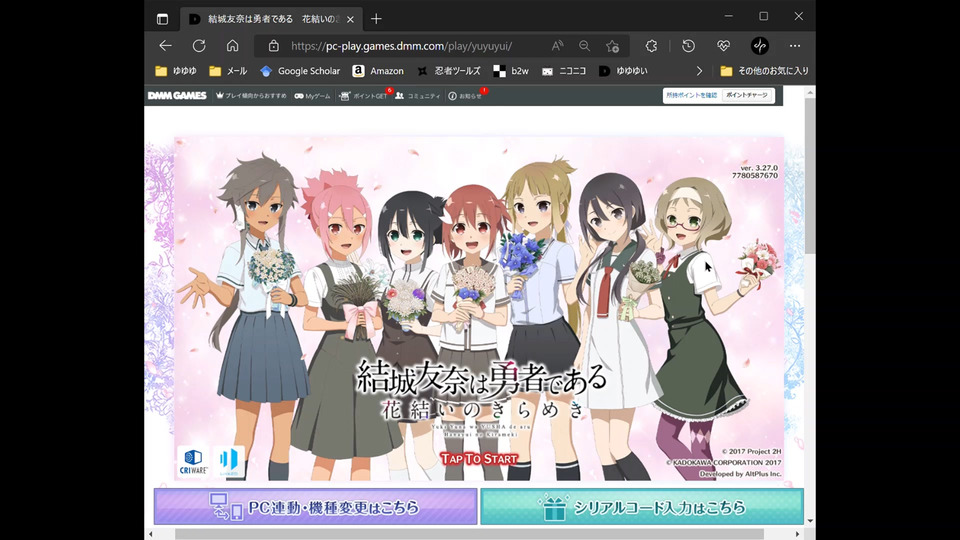Open the Amazon bookmark
Image resolution: width=960 pixels, height=540 pixels.
tap(378, 71)
